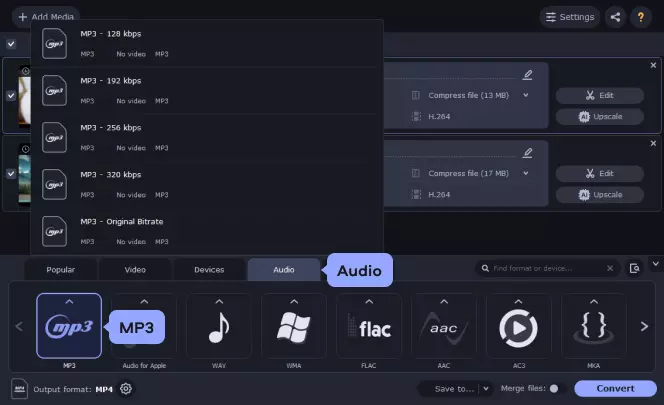Click Add Media button
Image resolution: width=664 pixels, height=405 pixels.
46,17
